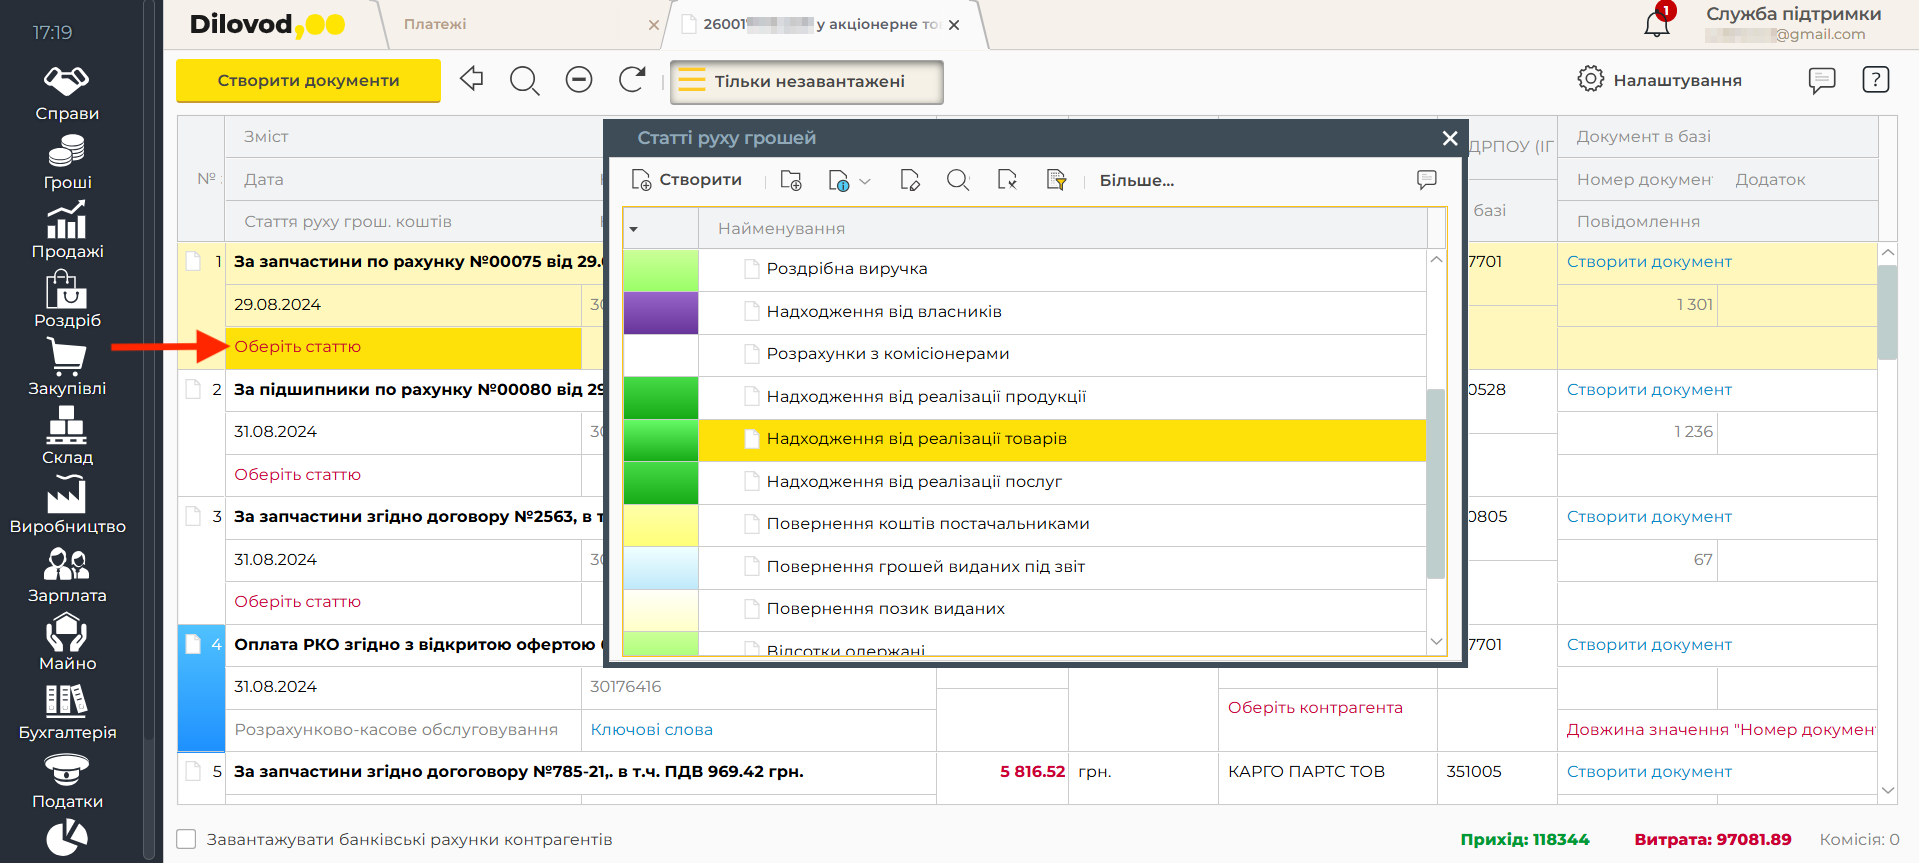Click the refresh arrow in toolbar
The width and height of the screenshot is (1919, 863).
pos(631,80)
